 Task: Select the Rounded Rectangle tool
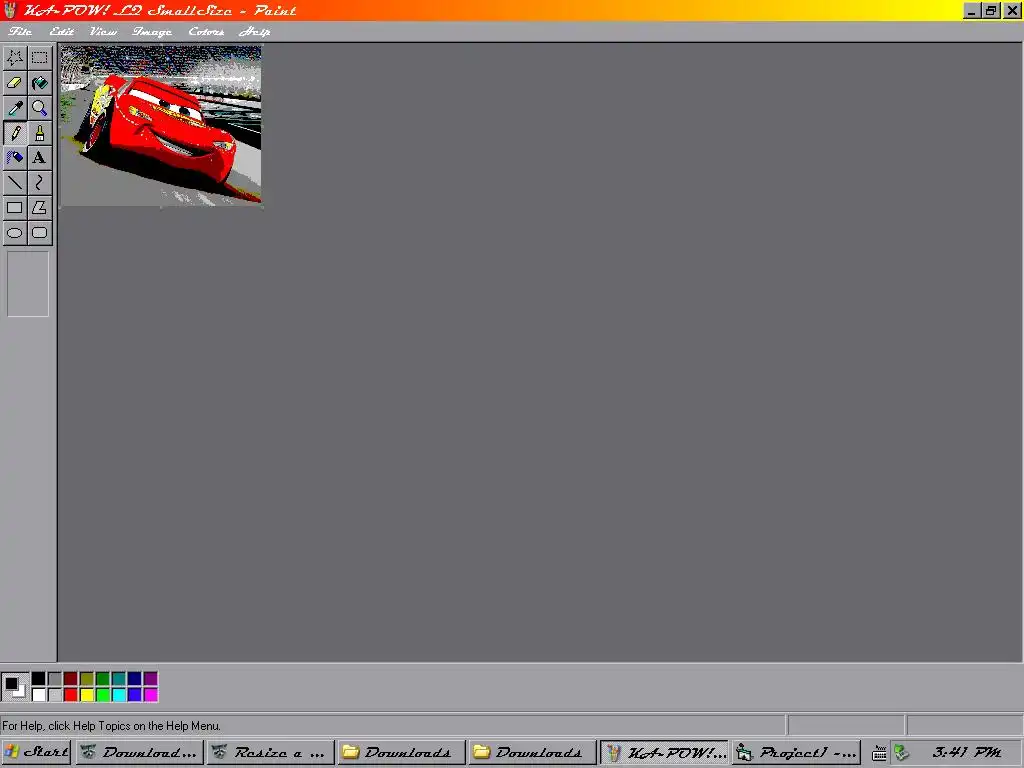tap(40, 232)
